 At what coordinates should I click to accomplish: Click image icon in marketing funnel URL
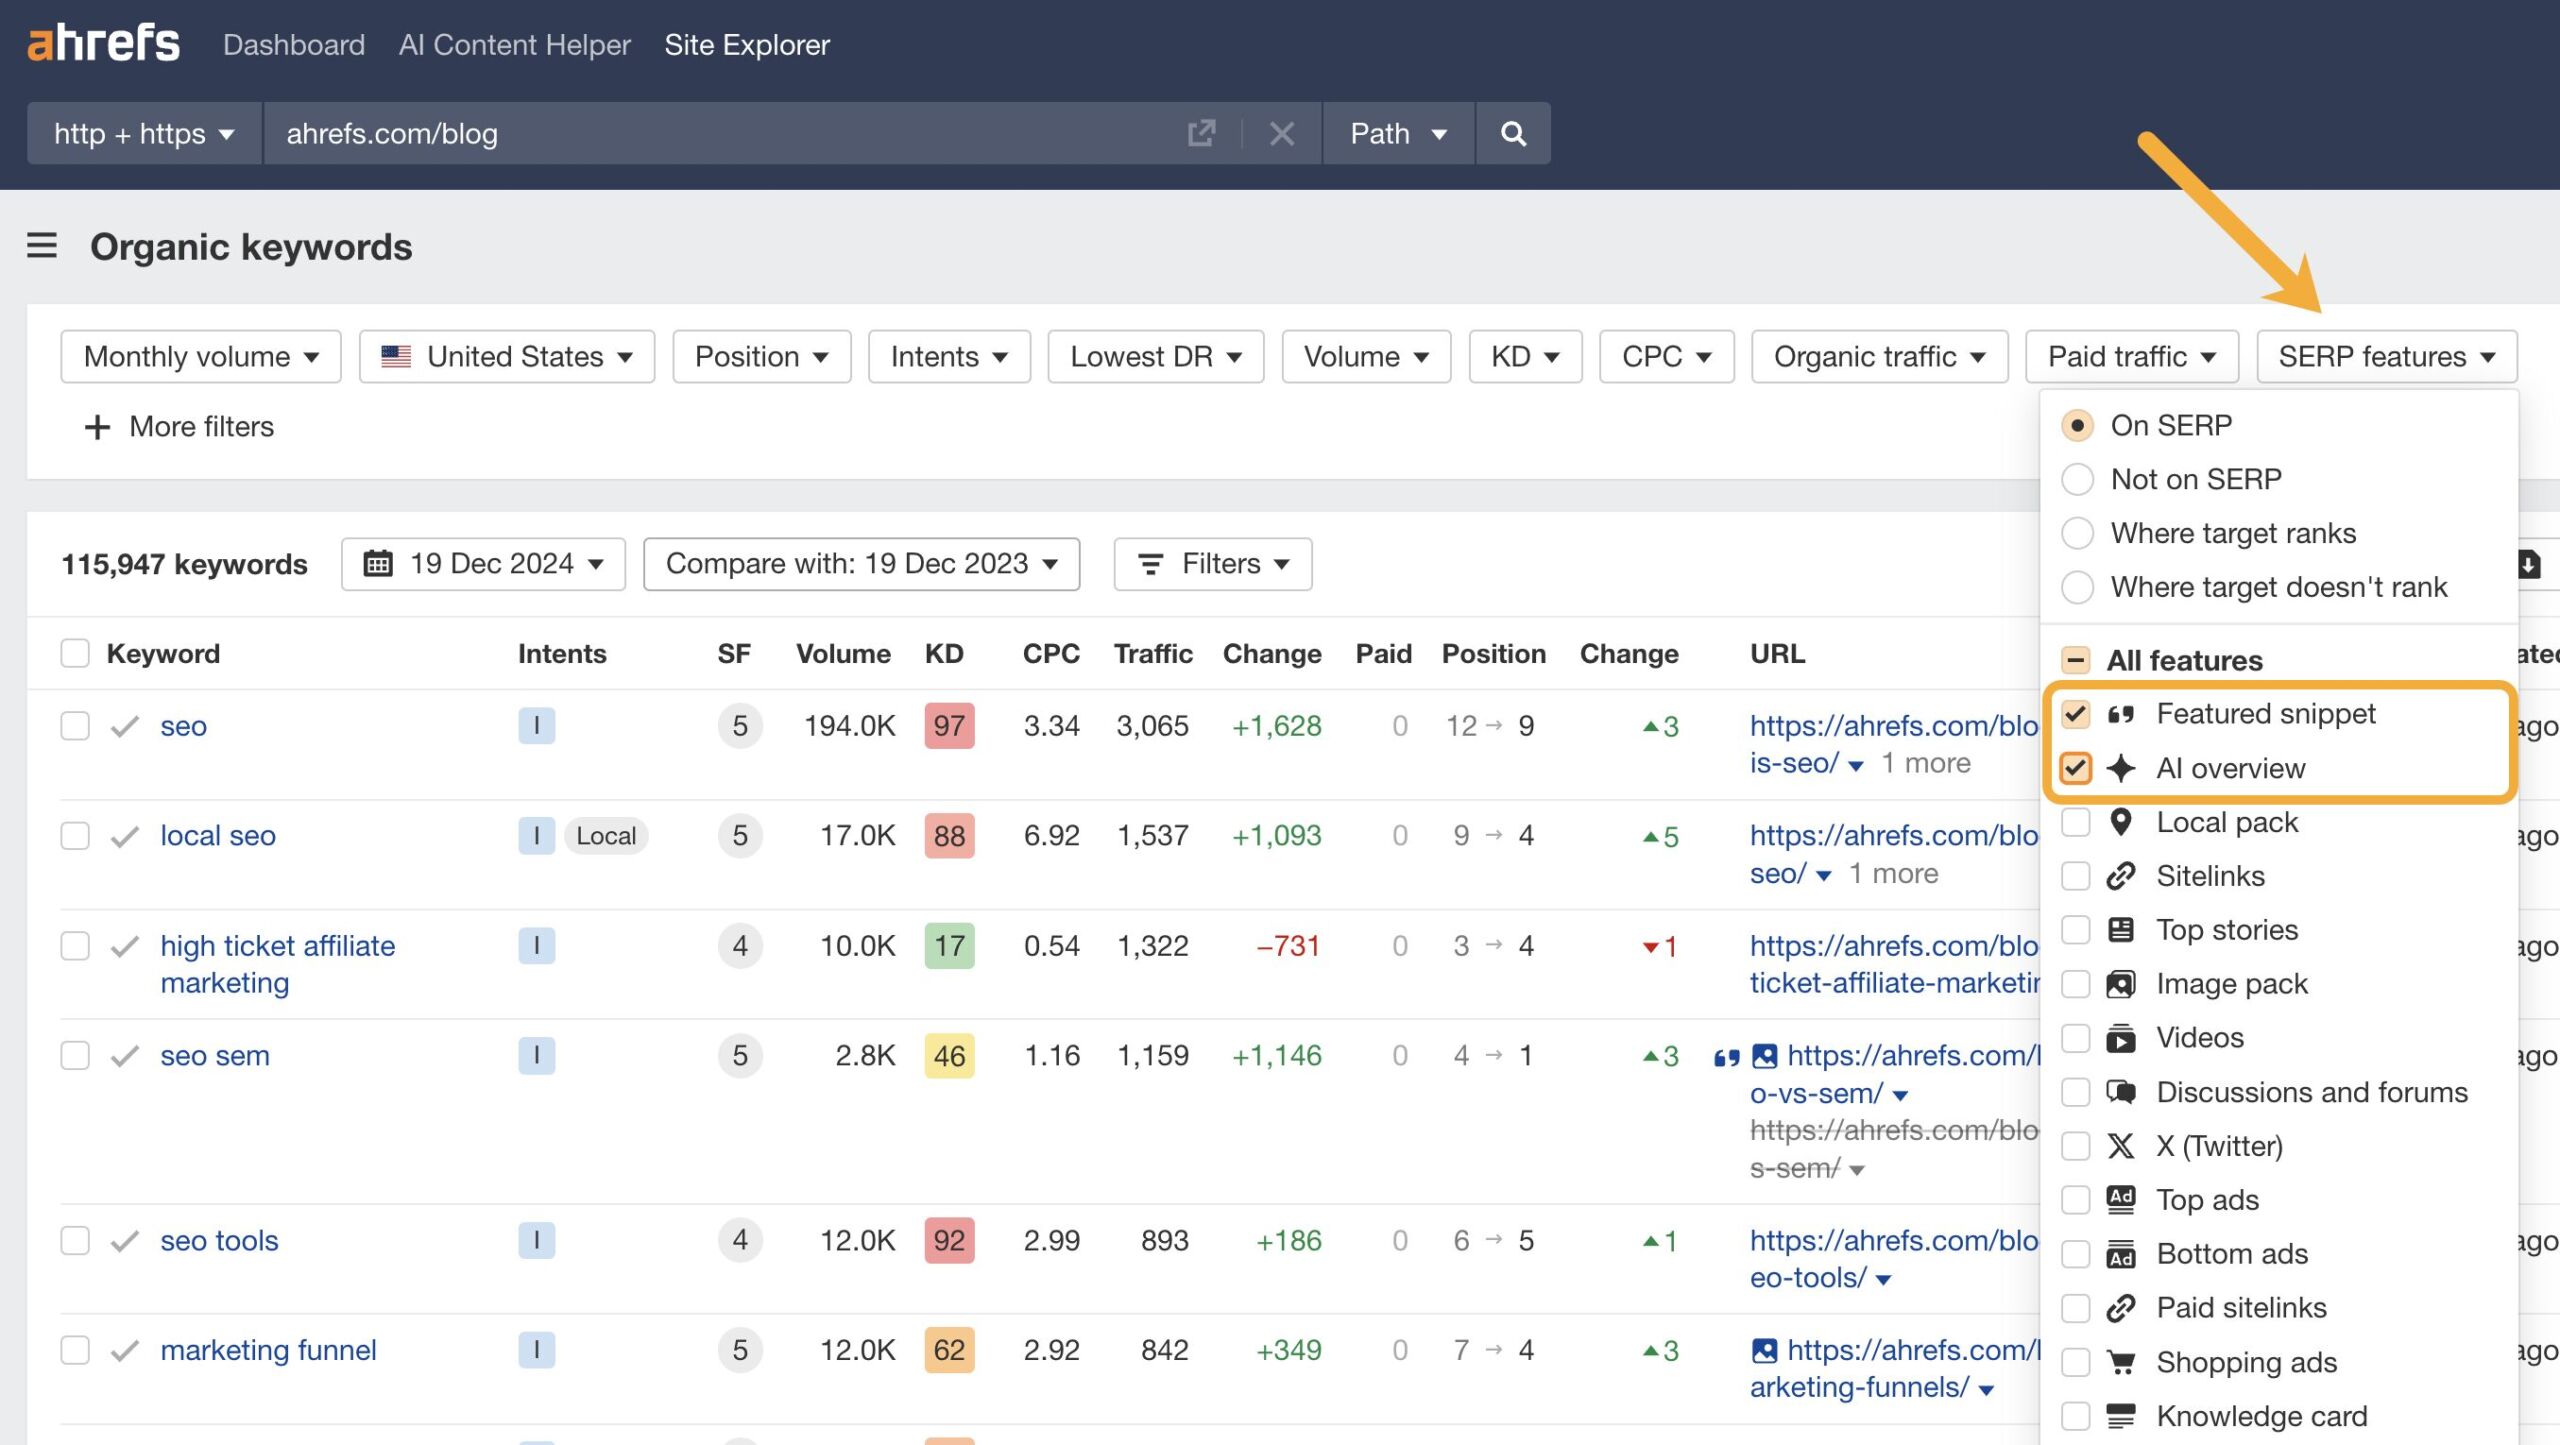(x=1765, y=1351)
